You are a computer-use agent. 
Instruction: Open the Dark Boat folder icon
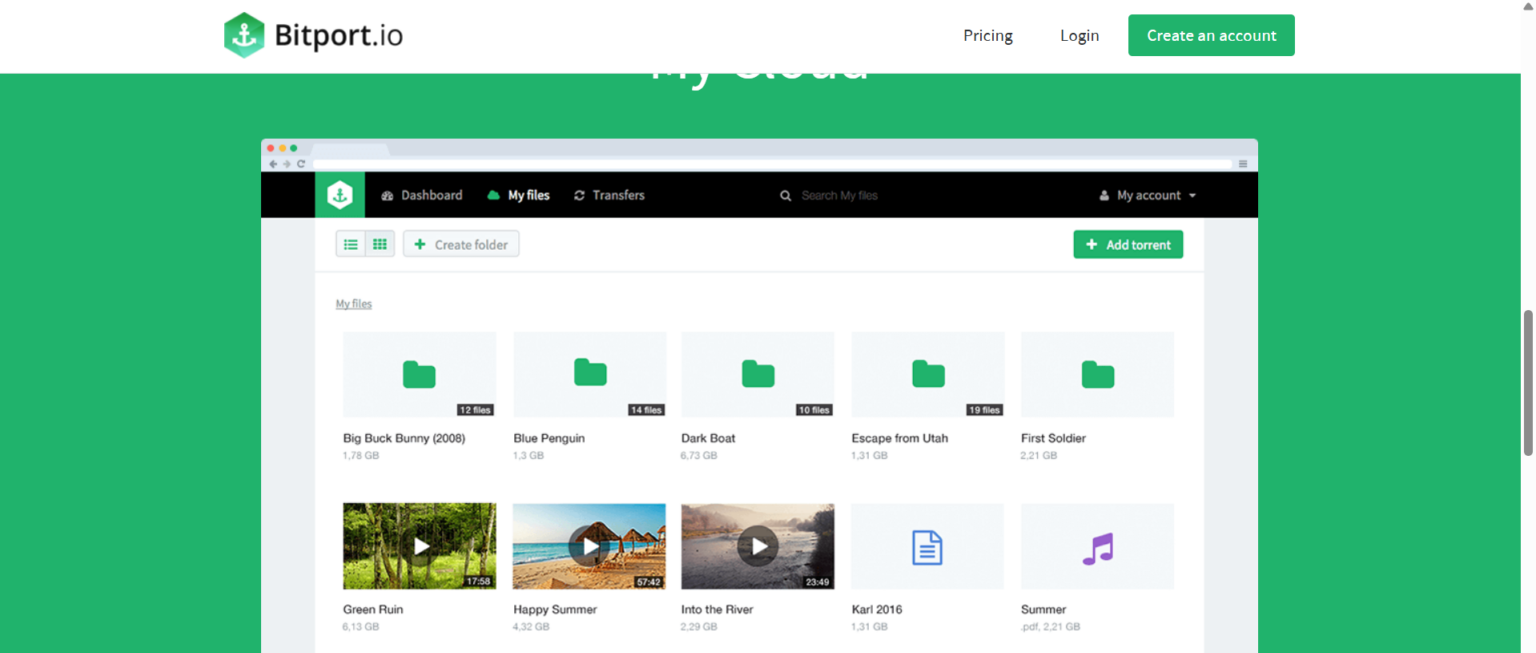[757, 374]
